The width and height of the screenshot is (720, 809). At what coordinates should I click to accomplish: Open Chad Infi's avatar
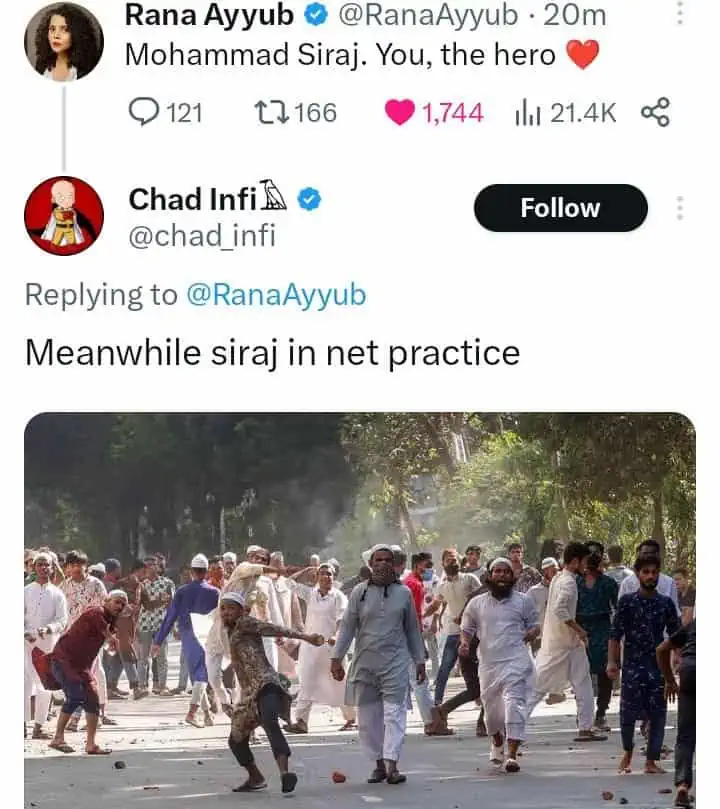point(64,216)
